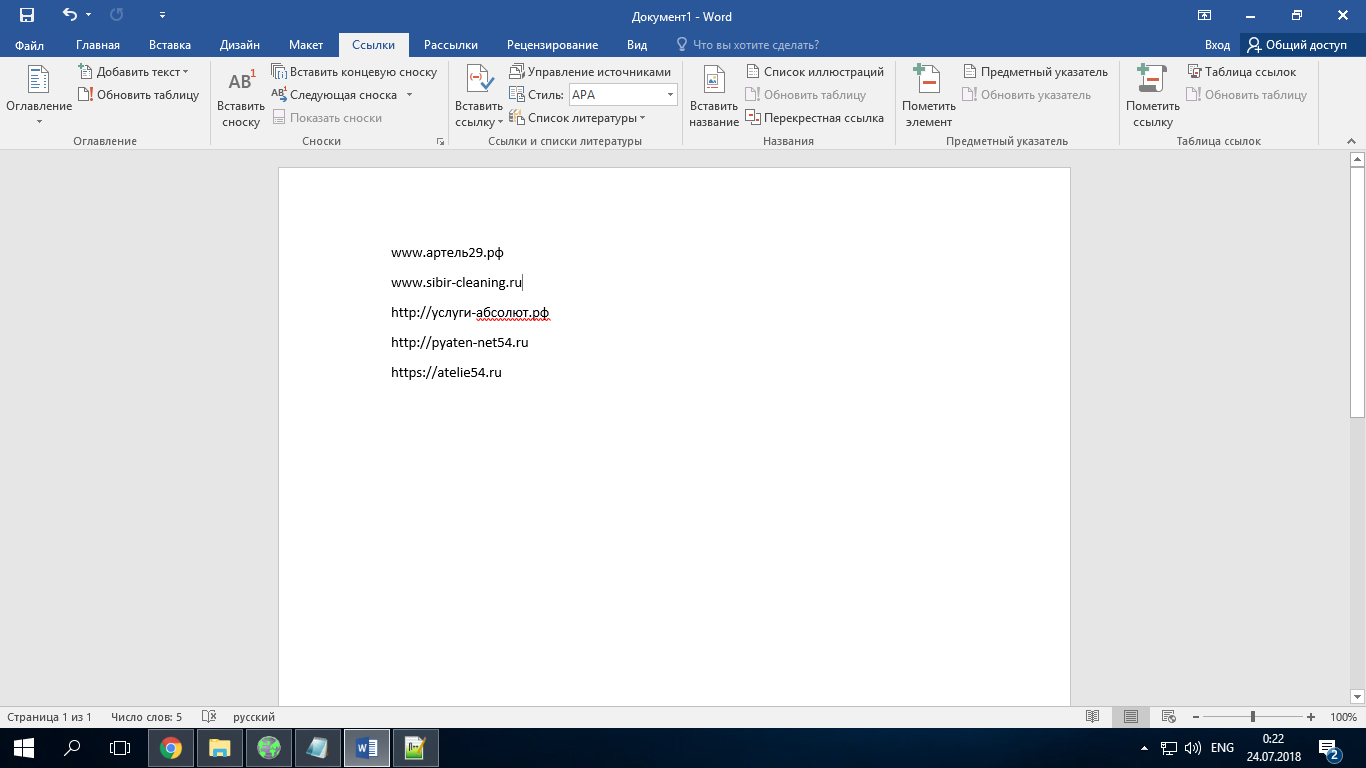Open File Explorer from the taskbar

click(x=220, y=748)
